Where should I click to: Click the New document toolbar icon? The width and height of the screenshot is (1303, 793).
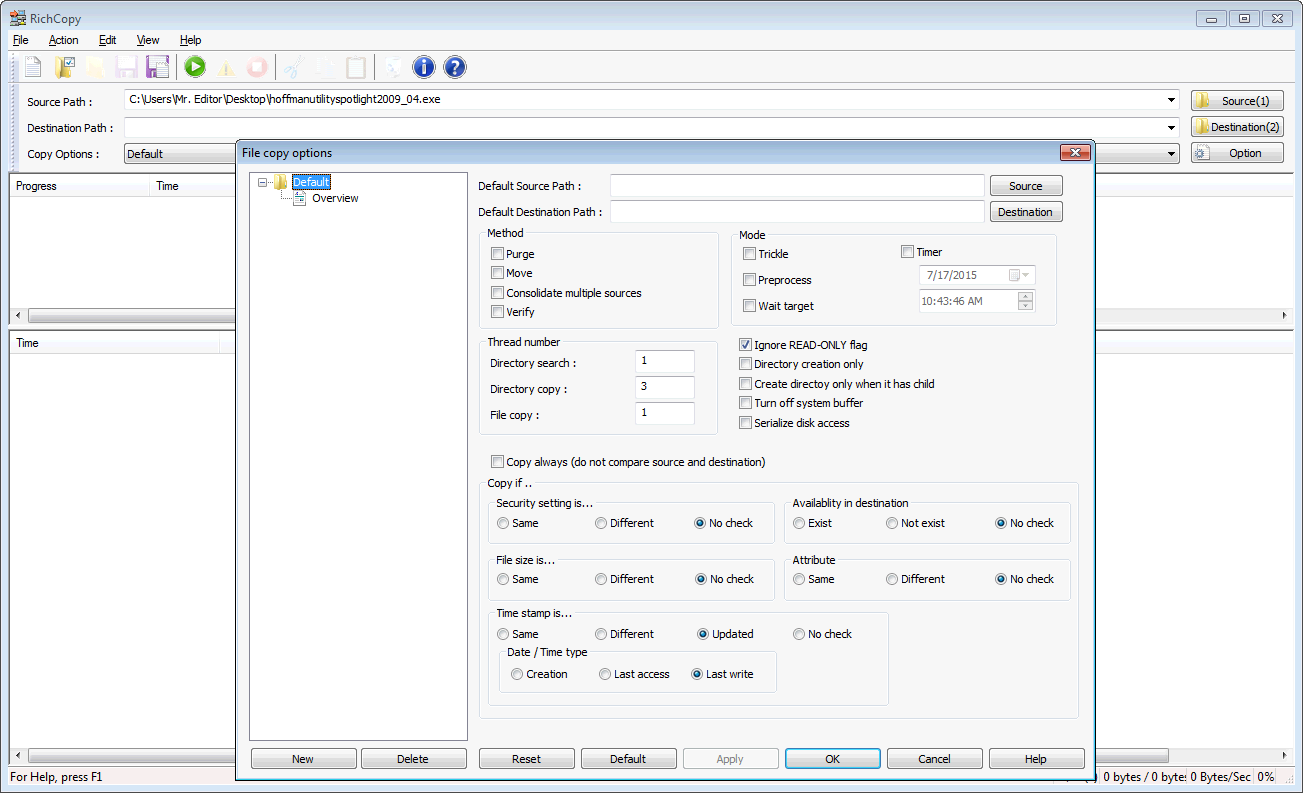34,67
